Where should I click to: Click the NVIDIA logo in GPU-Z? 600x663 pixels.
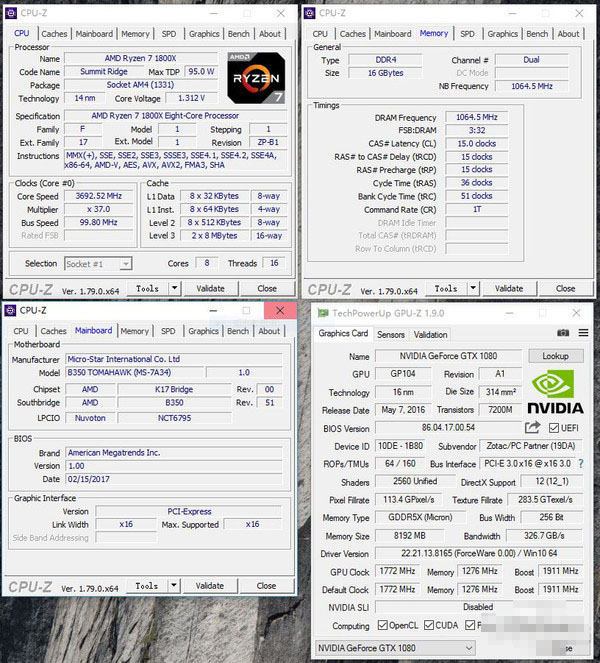point(555,392)
